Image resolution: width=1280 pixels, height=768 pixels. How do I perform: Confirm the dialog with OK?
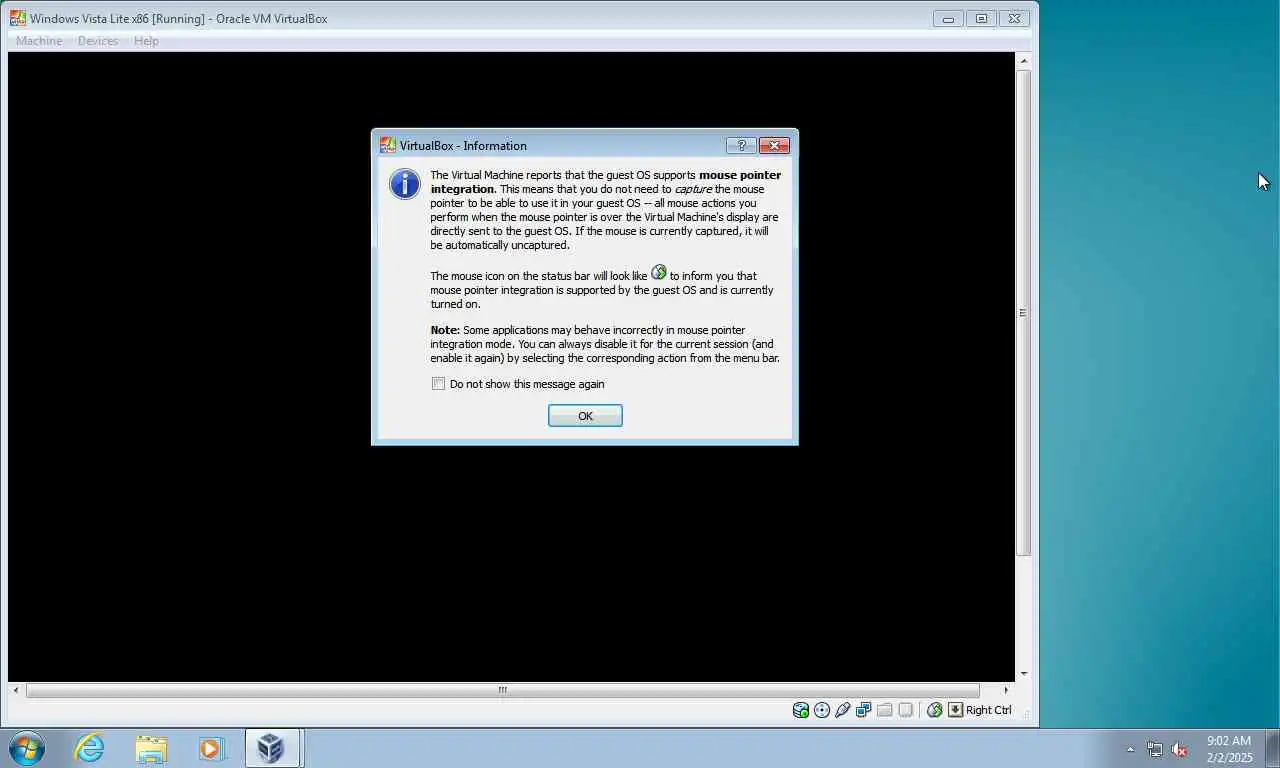(585, 415)
